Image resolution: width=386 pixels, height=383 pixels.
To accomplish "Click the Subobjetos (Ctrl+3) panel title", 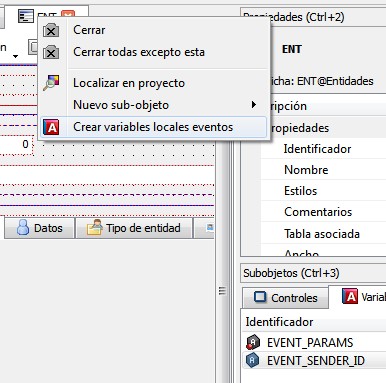I will point(291,273).
